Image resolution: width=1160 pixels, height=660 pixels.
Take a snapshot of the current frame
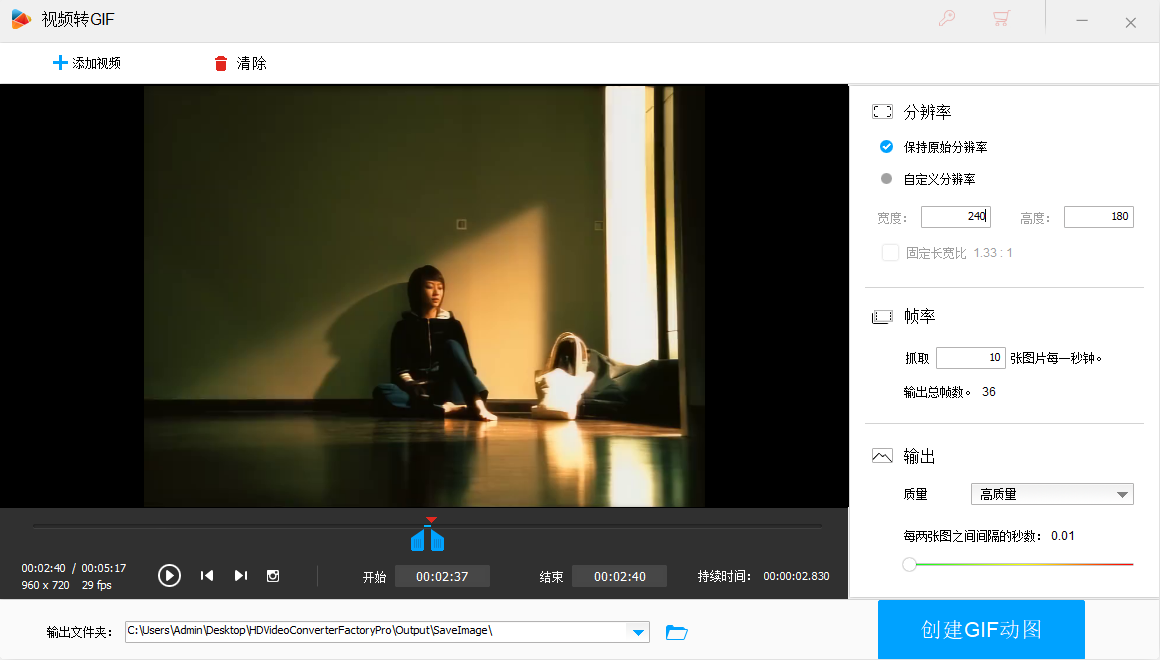click(x=273, y=575)
